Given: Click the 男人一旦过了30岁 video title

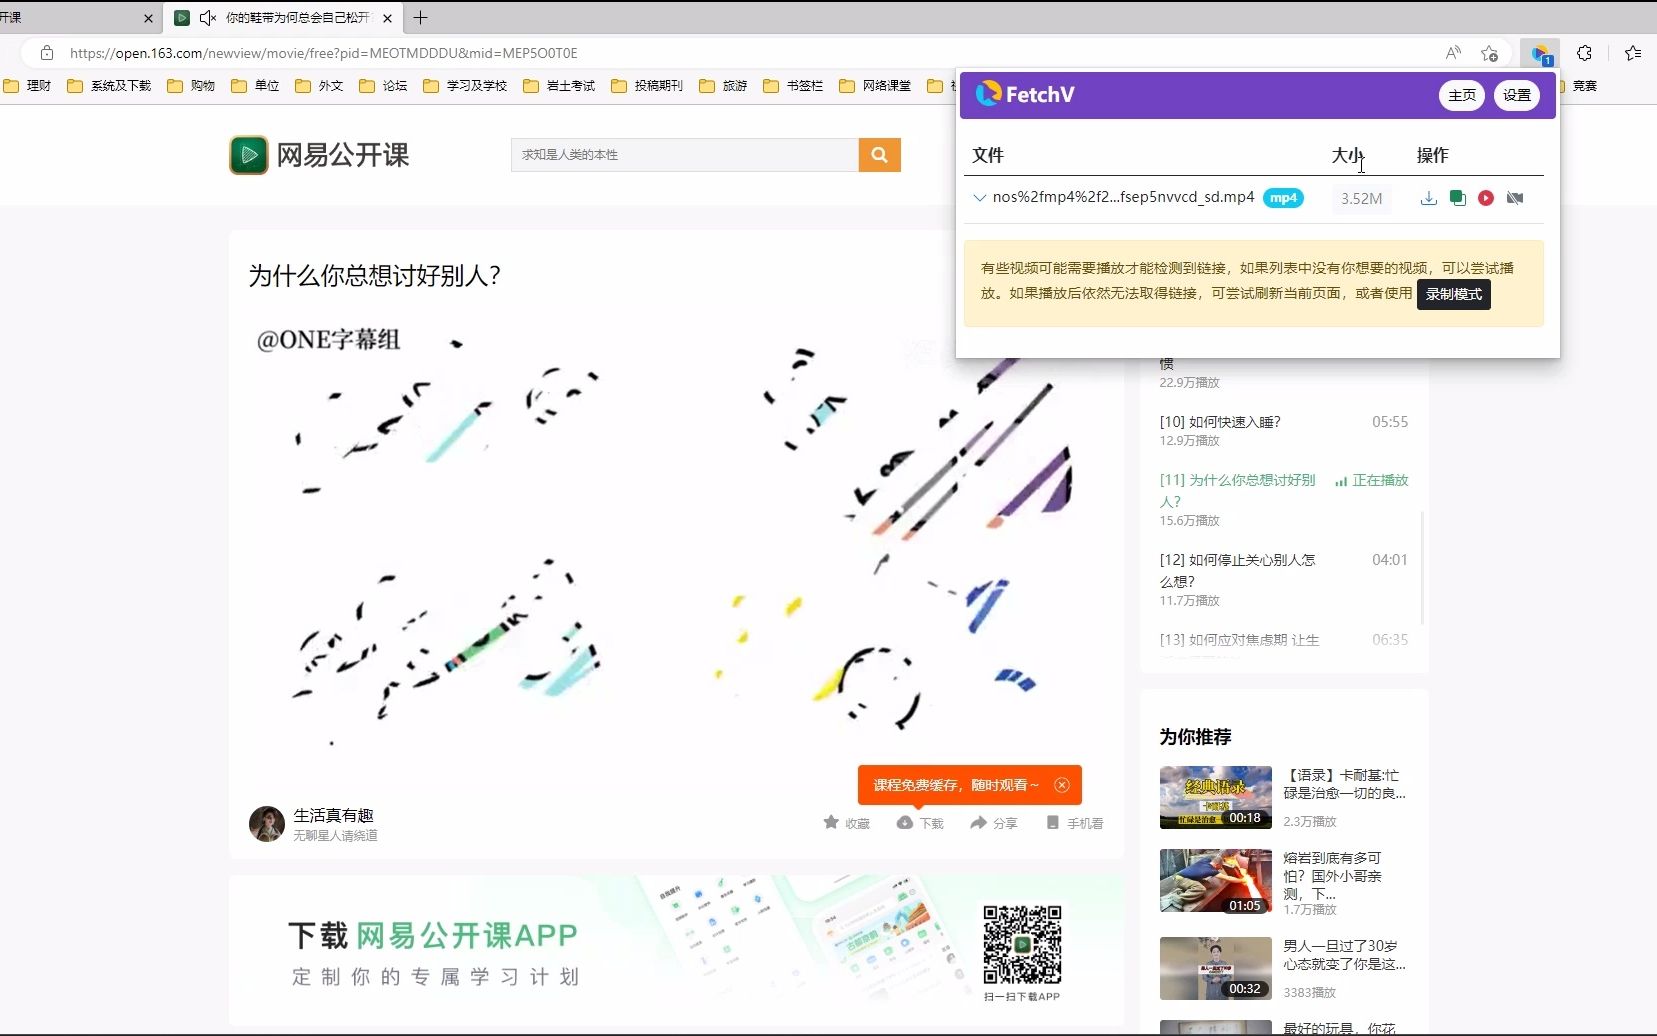Looking at the screenshot, I should click(1344, 955).
